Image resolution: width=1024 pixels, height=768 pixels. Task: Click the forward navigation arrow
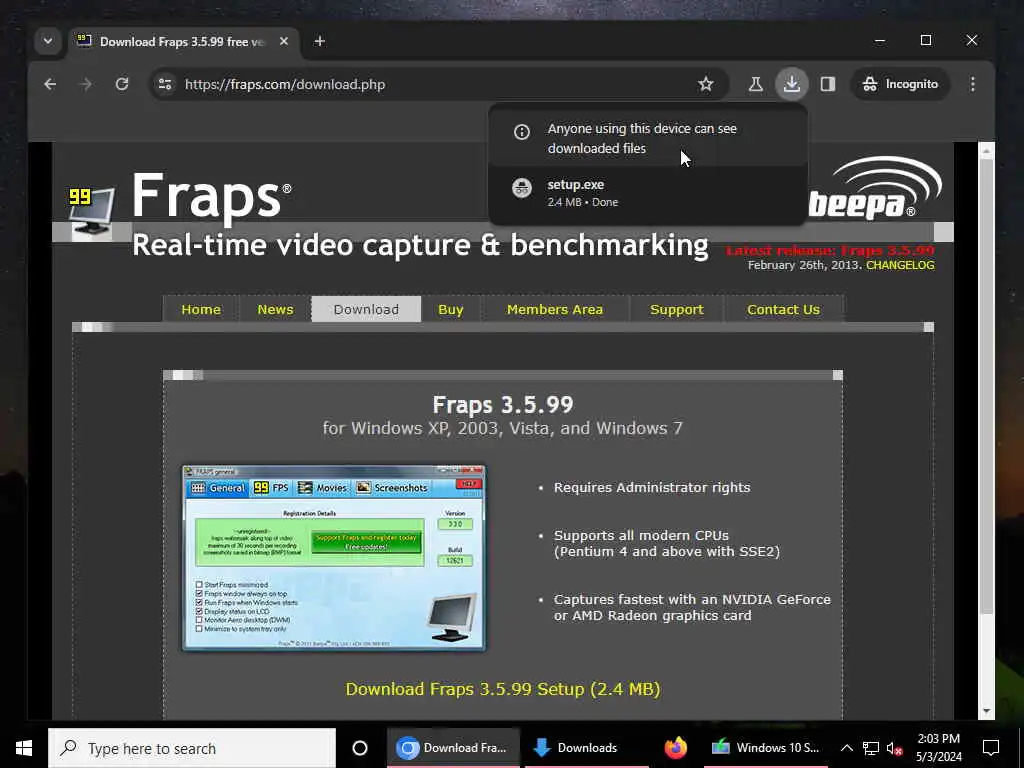point(86,84)
